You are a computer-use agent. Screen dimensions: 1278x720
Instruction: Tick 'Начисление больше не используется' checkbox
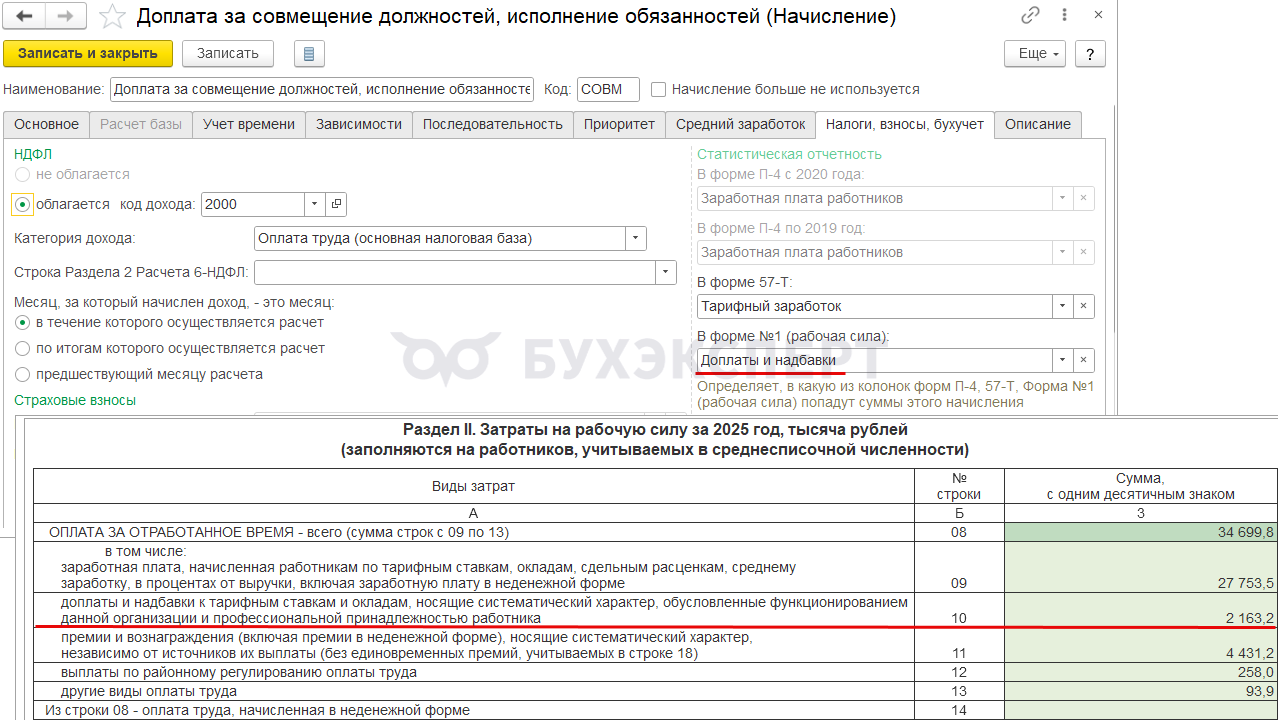coord(658,89)
